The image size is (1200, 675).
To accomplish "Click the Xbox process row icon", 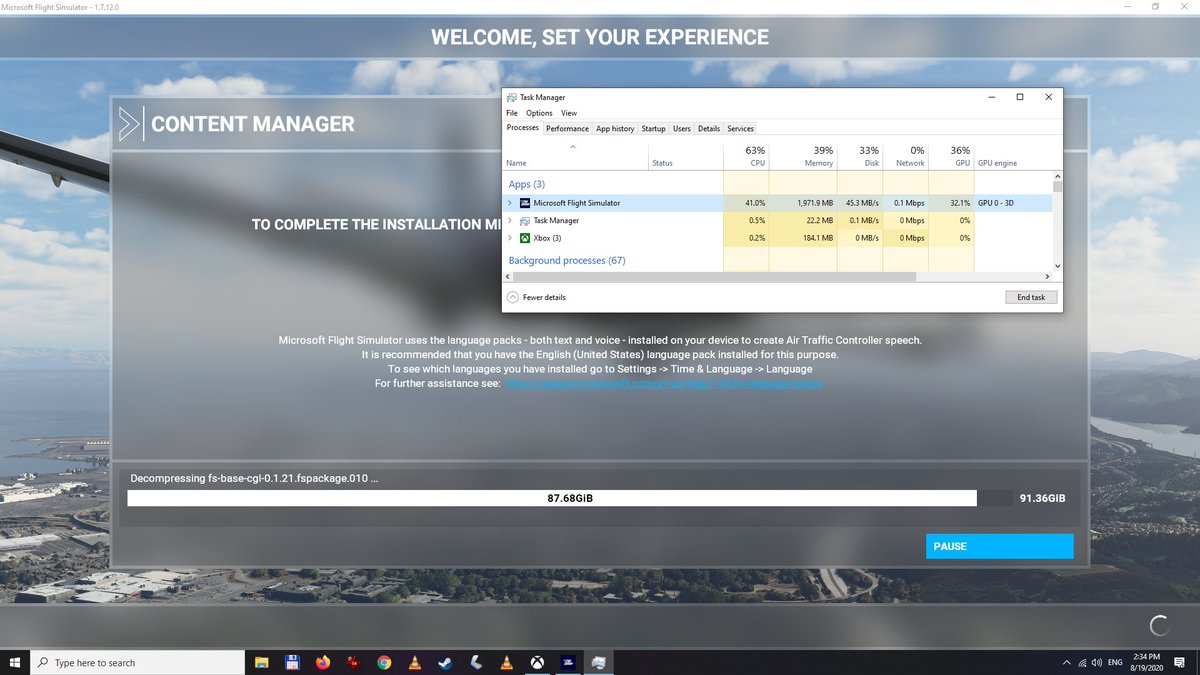I will pyautogui.click(x=525, y=238).
